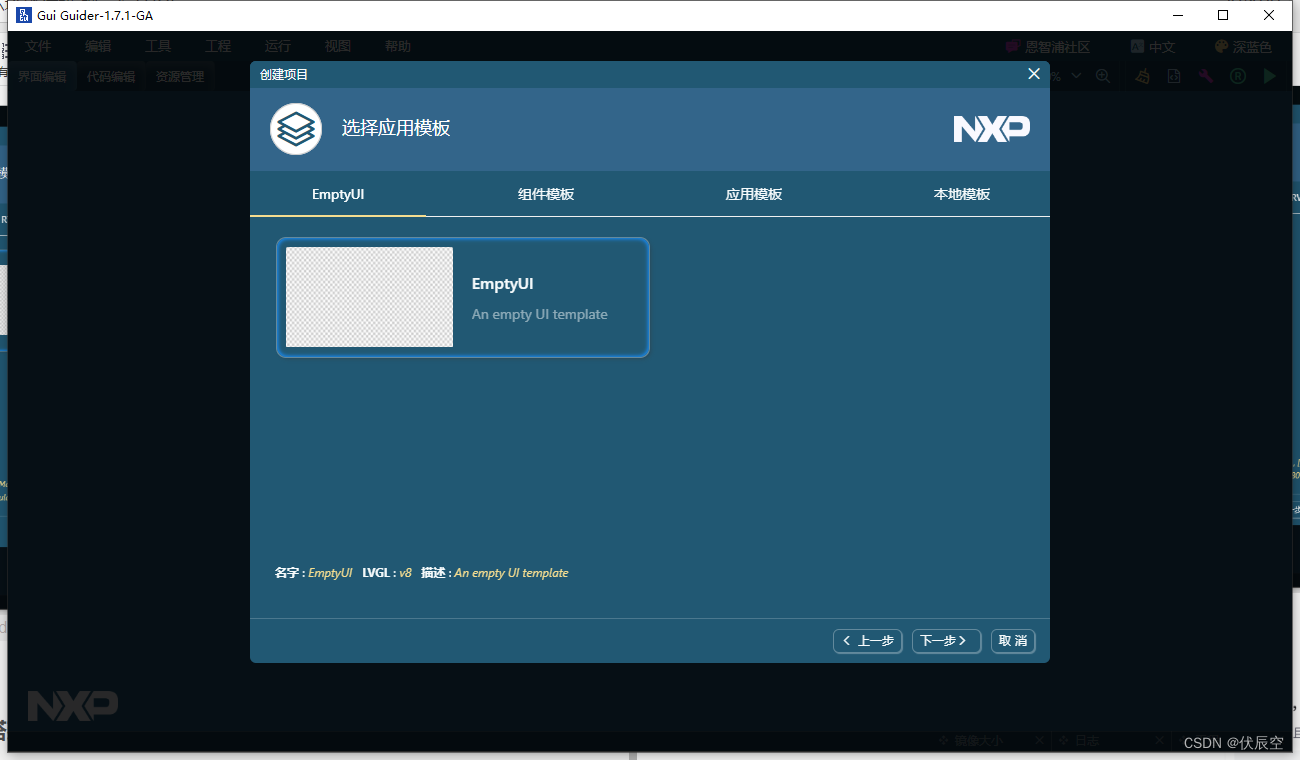The image size is (1300, 760).
Task: Open the 文件 menu in main window
Action: point(38,47)
